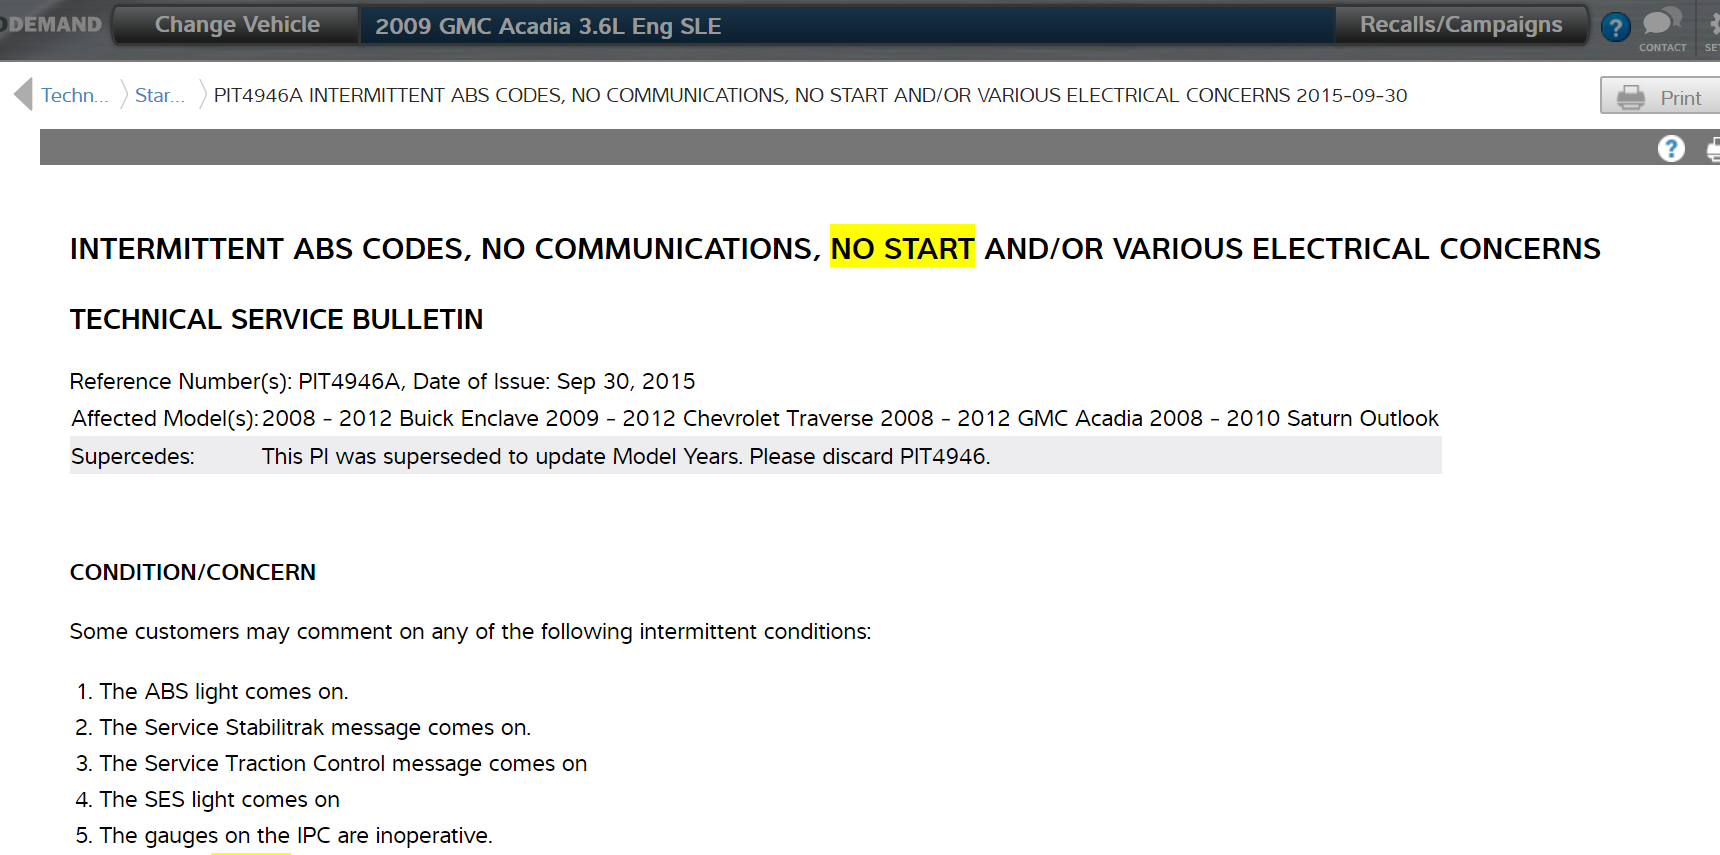The width and height of the screenshot is (1720, 855).
Task: Click the 'Some customers may comment' sentence
Action: [471, 632]
